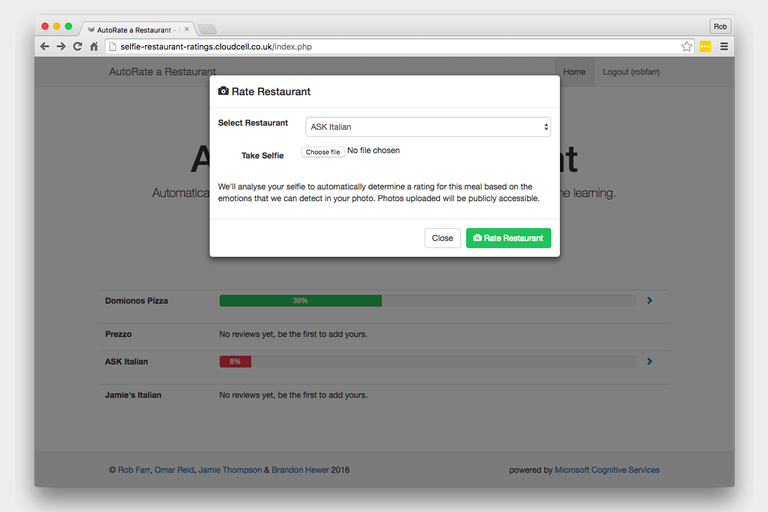Open Brandon Hewer footer link
The image size is (768, 512).
click(300, 470)
